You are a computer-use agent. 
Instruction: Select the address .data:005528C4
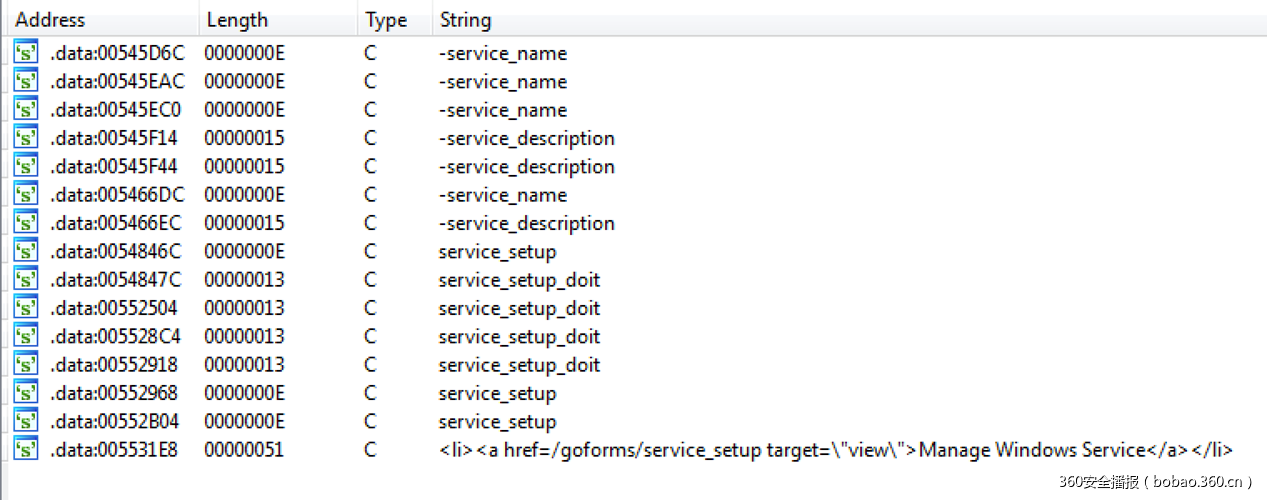pos(117,337)
